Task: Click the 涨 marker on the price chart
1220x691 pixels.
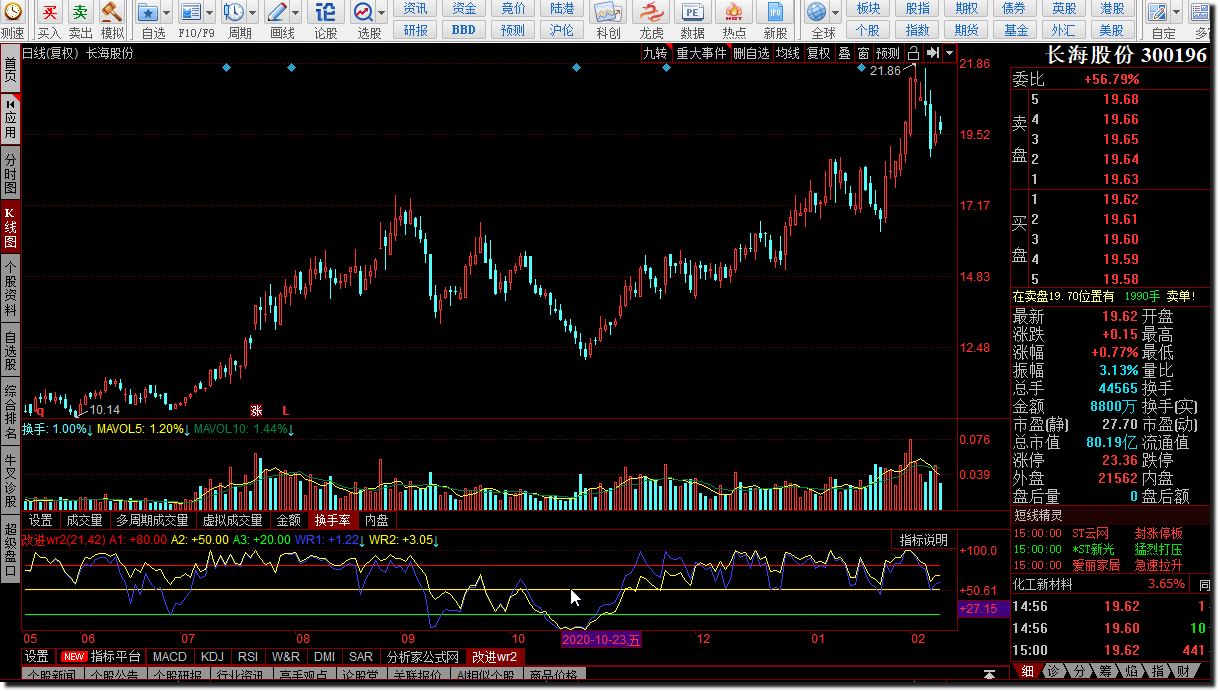Action: 256,410
